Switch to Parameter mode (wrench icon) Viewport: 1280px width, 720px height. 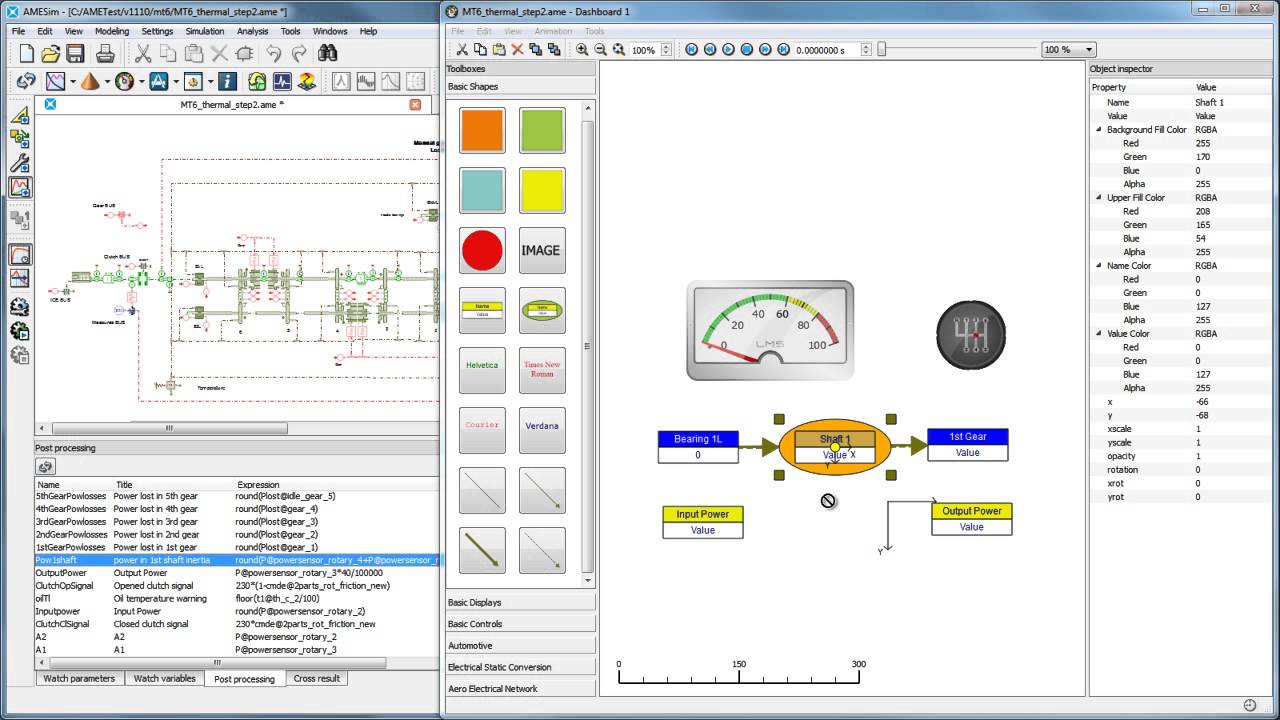[x=20, y=163]
